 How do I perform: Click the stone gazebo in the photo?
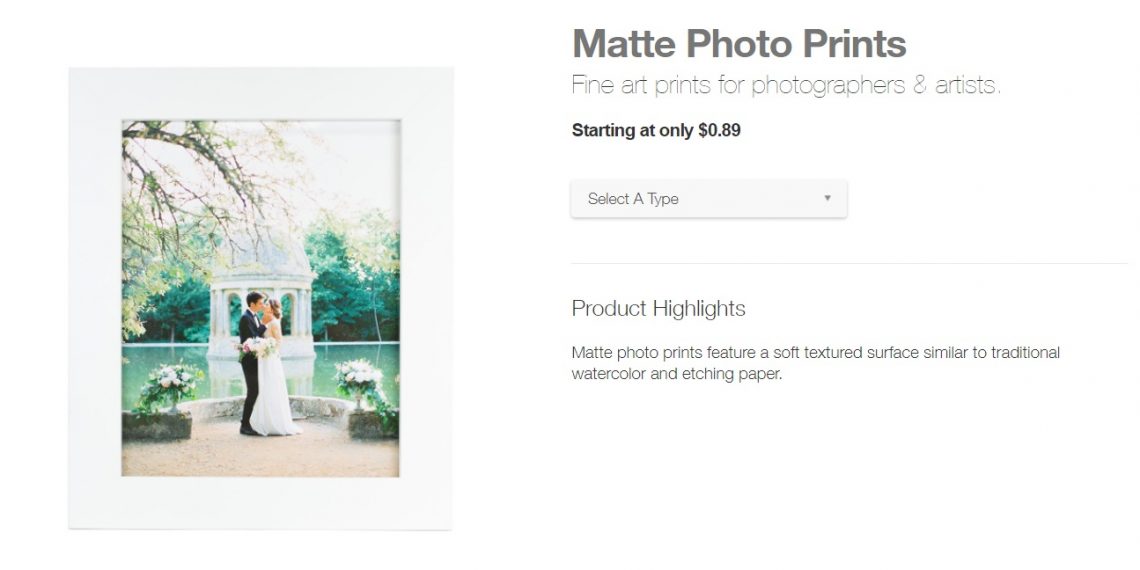pyautogui.click(x=260, y=290)
